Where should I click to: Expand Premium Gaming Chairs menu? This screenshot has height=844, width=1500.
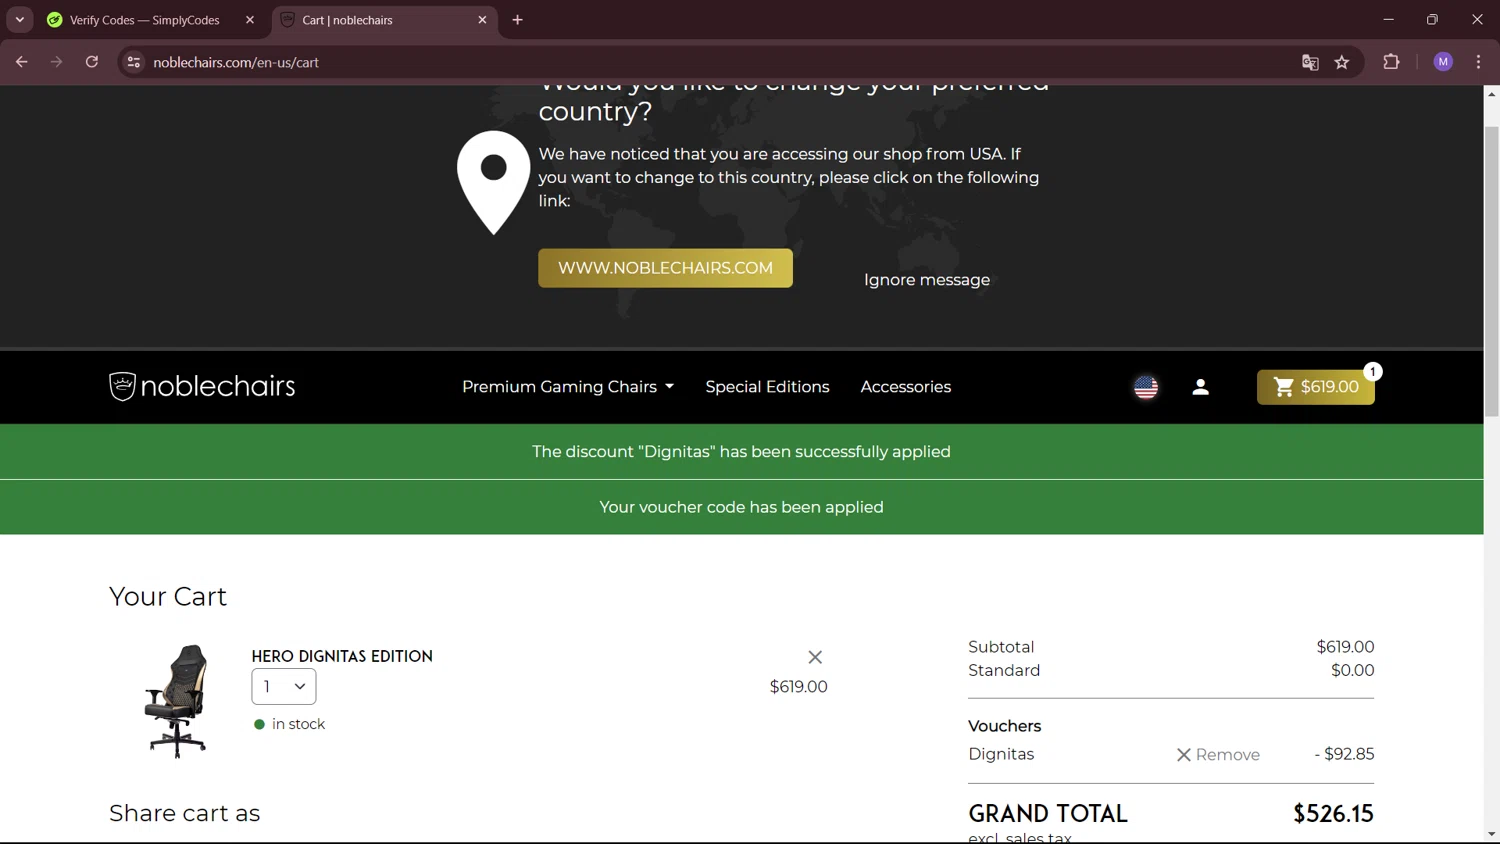click(x=568, y=387)
